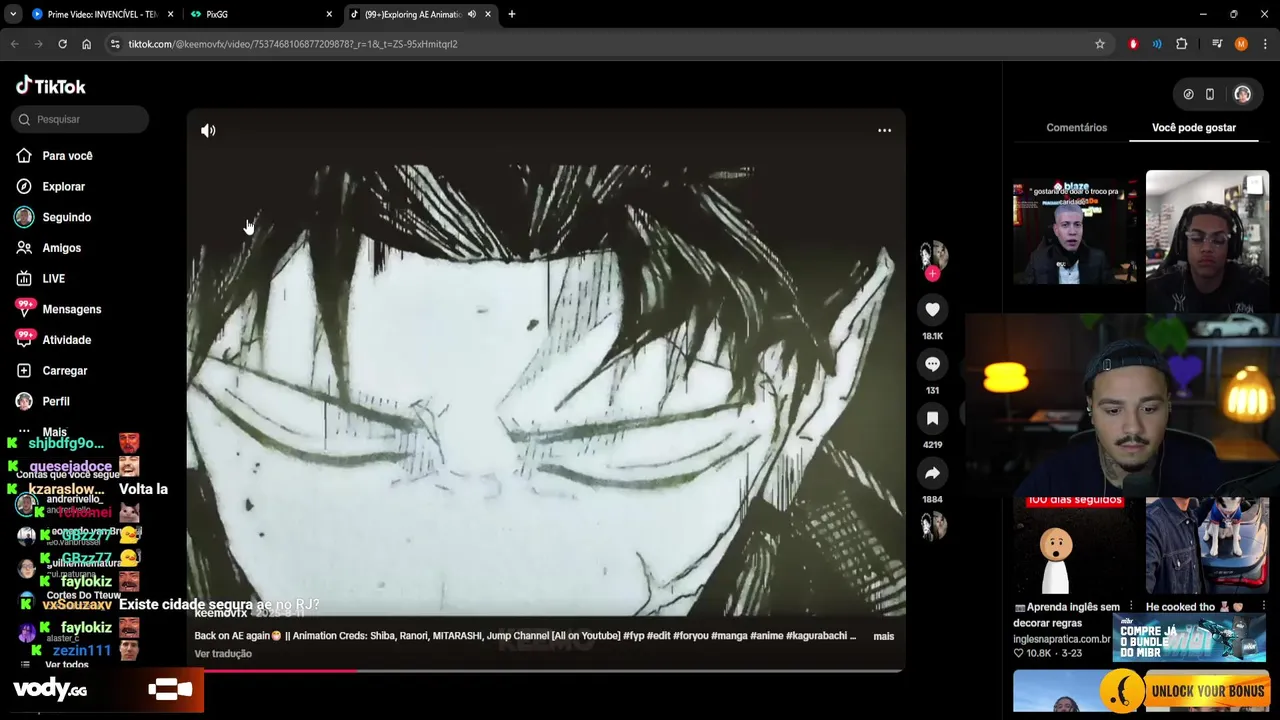Open Extensions puzzle icon
Viewport: 1280px width, 720px height.
(1182, 44)
